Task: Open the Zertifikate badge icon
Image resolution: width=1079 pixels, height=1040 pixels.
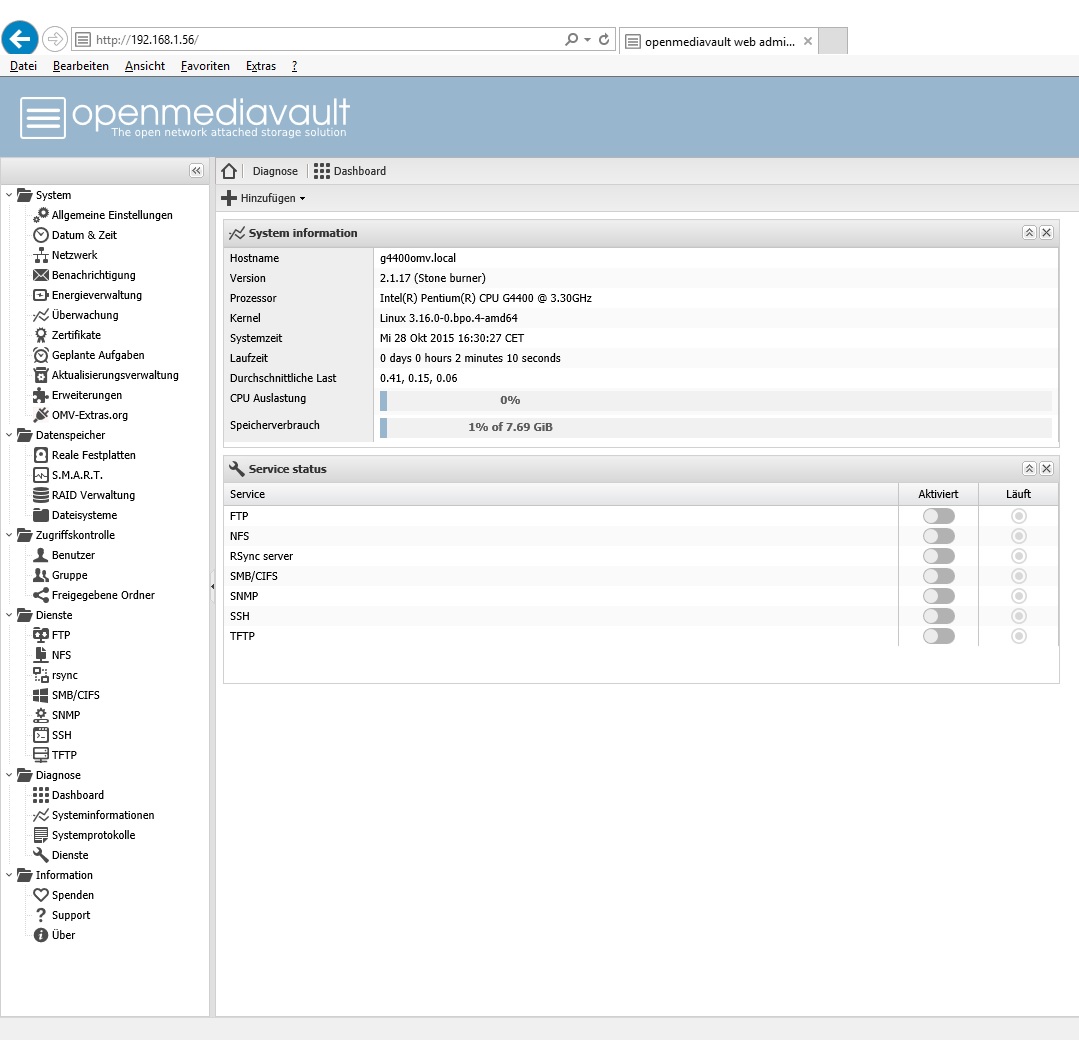Action: (41, 335)
